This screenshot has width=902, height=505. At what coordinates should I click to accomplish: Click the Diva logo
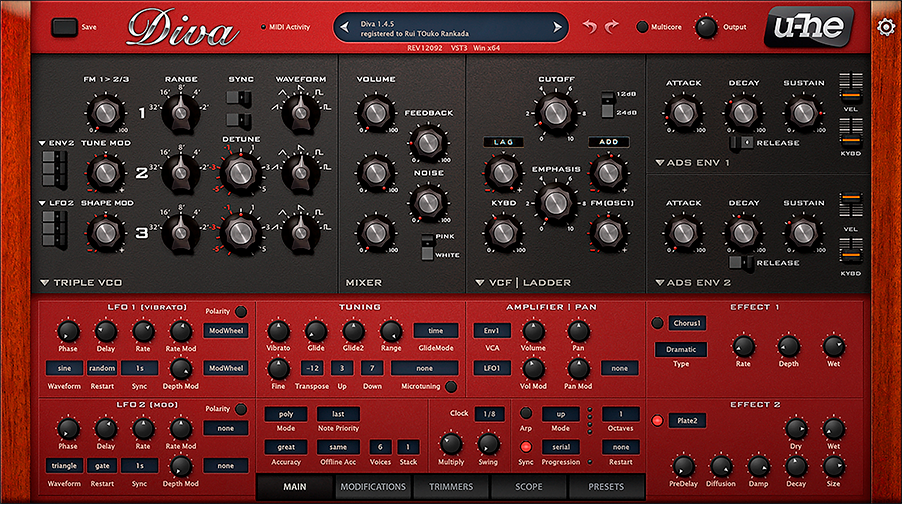182,28
